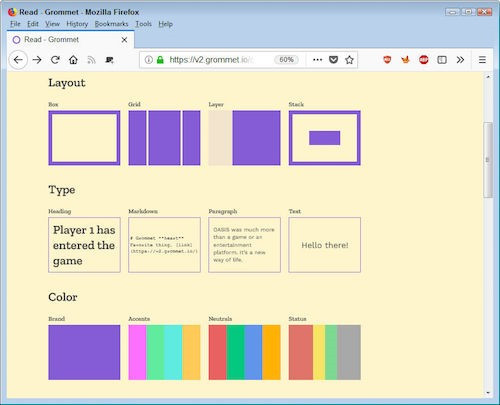This screenshot has width=500, height=405.
Task: Click the Firefox logo in title bar
Action: pos(12,12)
